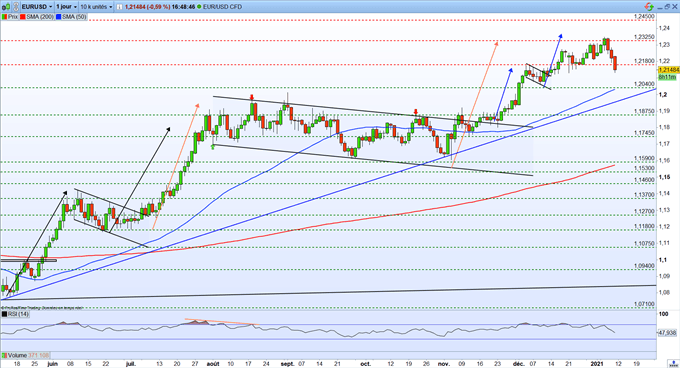This screenshot has width=680, height=368.
Task: Open the '1 jour' timeframe dropdown
Action: click(66, 7)
